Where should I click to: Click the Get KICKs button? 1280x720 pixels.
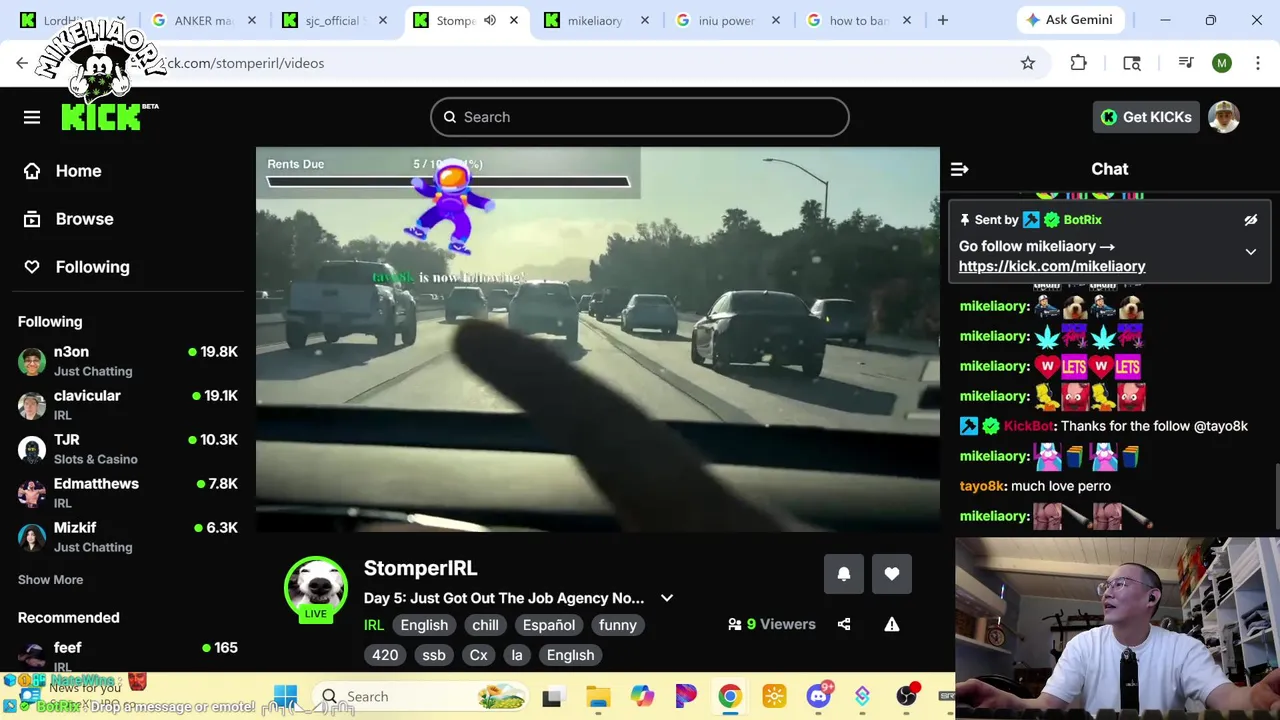click(x=1146, y=117)
